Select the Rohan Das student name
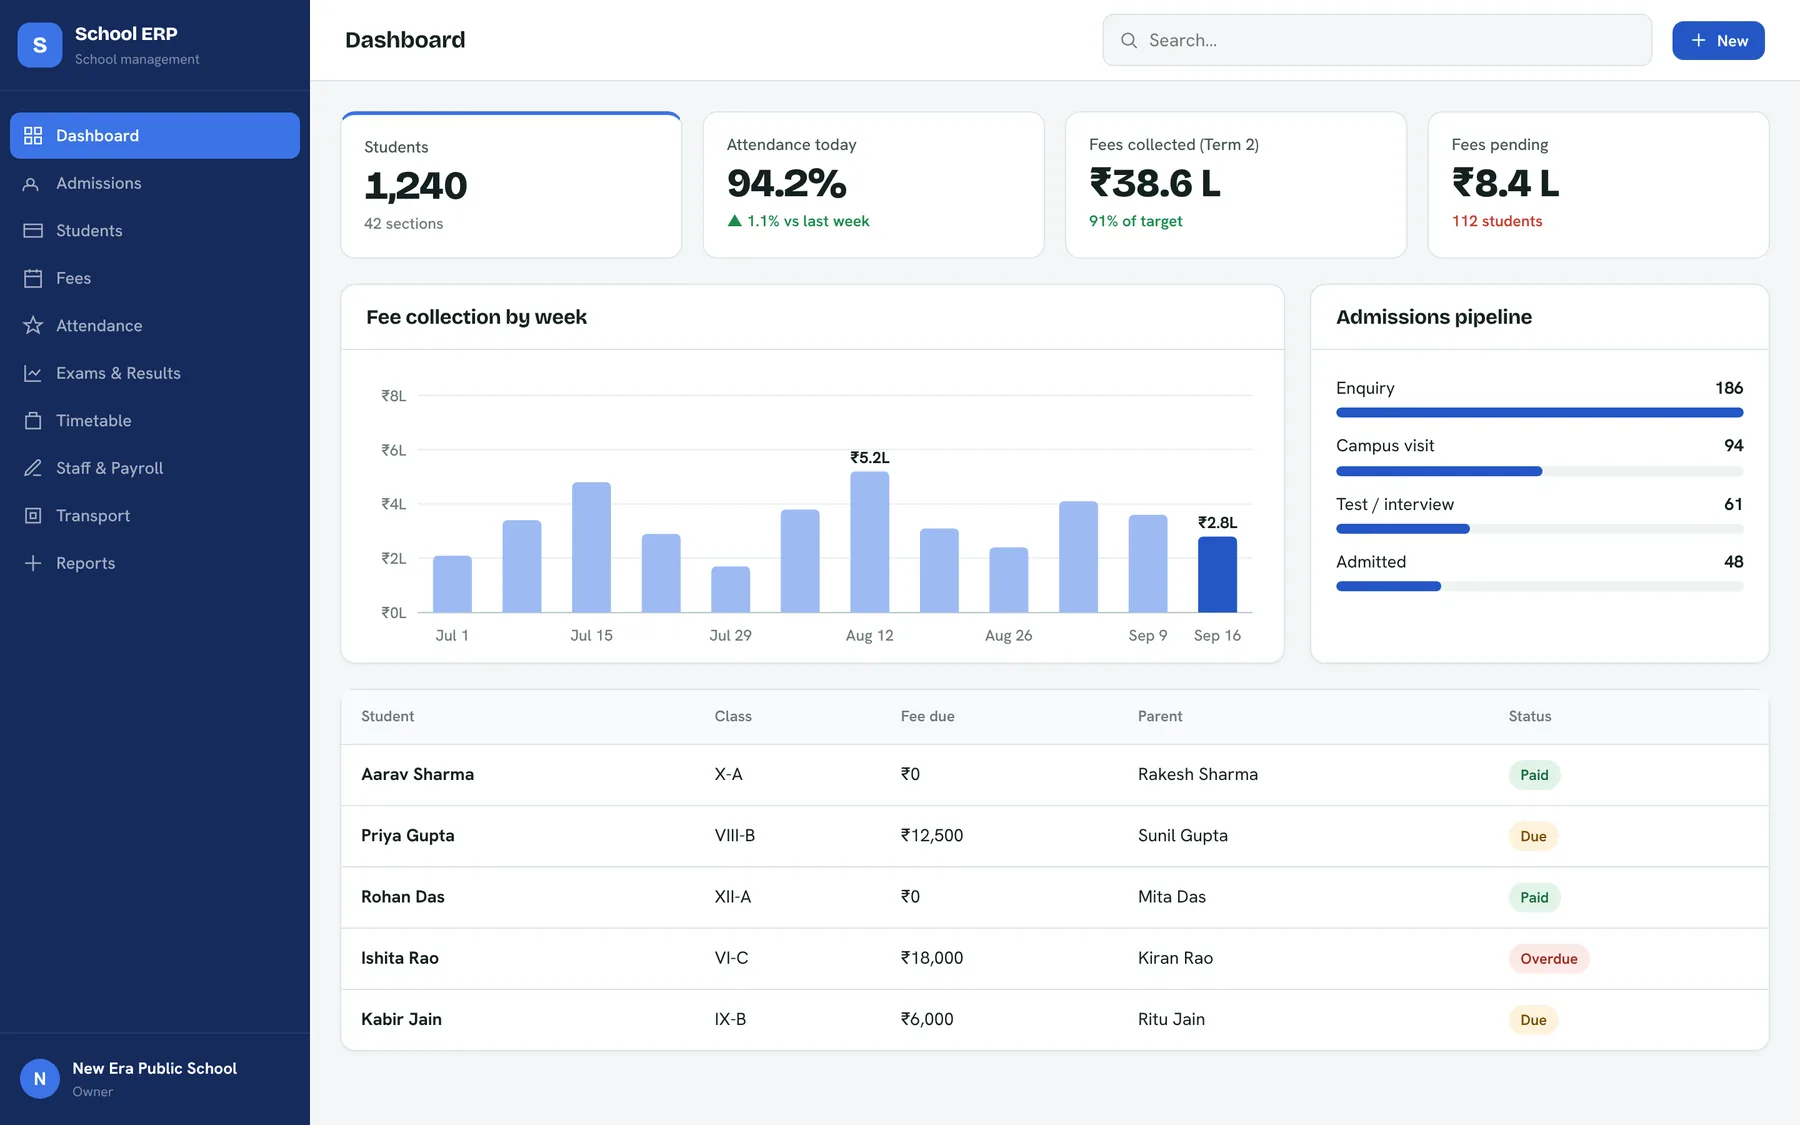 click(403, 897)
